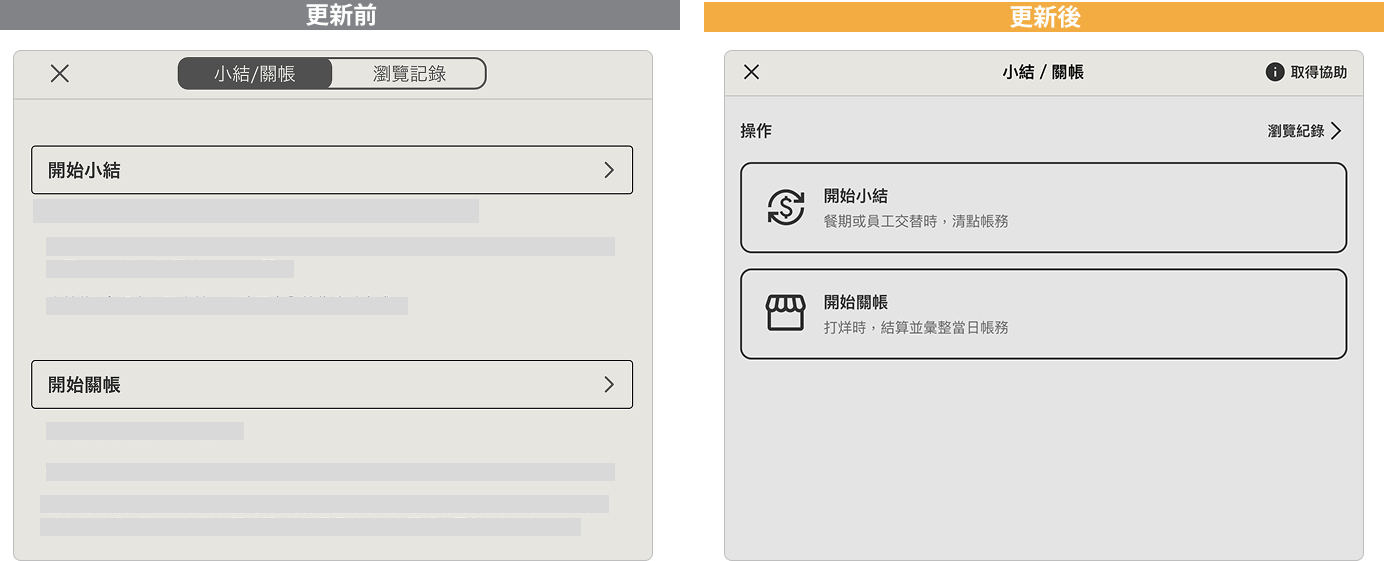
Task: Click the 開始小結 card title in the updated panel
Action: [856, 196]
